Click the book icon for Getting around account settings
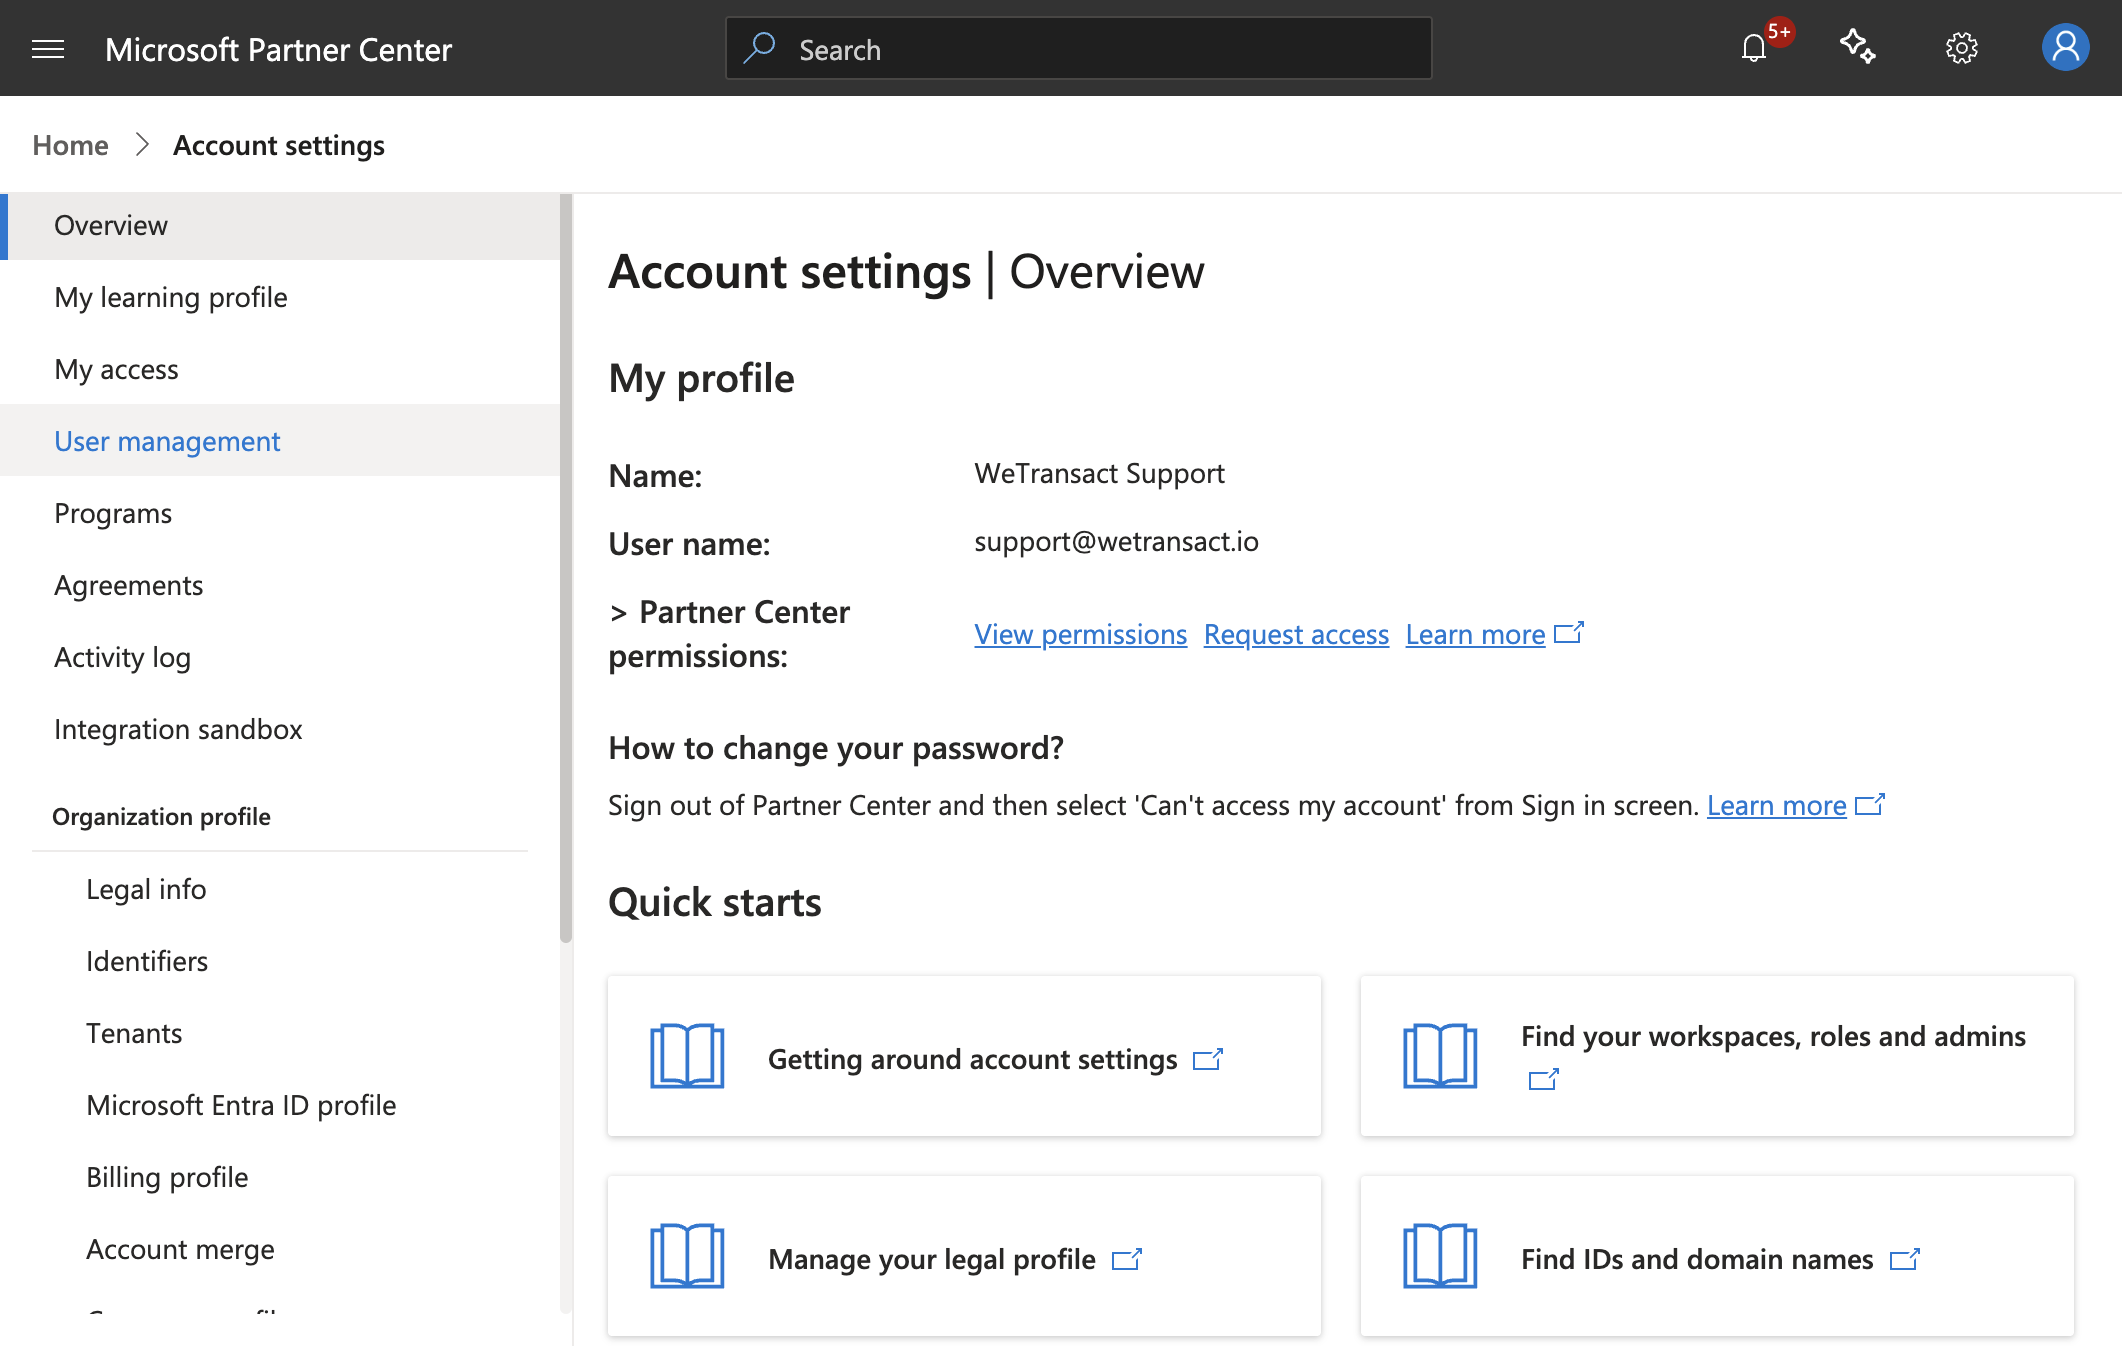This screenshot has width=2122, height=1346. [x=687, y=1056]
